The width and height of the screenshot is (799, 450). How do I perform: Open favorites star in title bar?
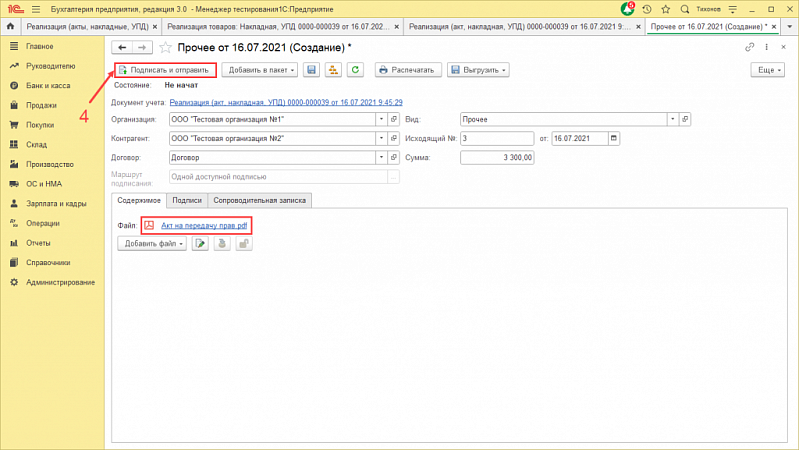click(x=665, y=9)
